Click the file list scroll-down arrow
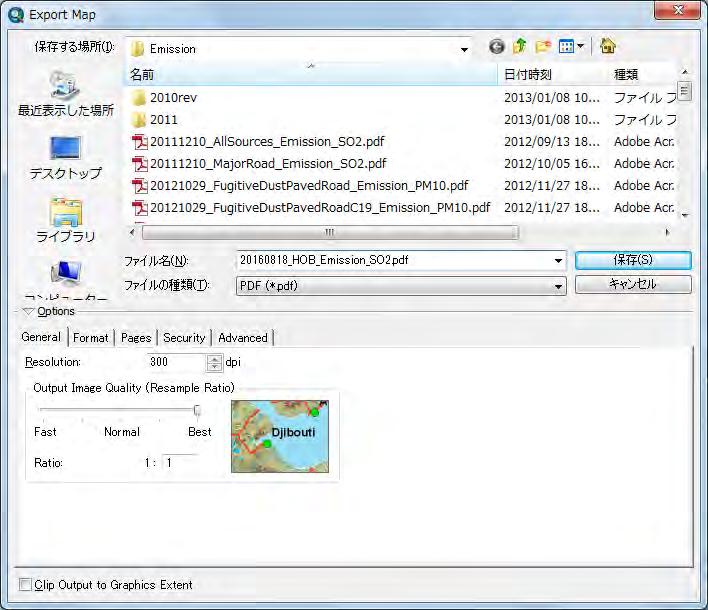Viewport: 708px width, 610px height. pos(685,216)
